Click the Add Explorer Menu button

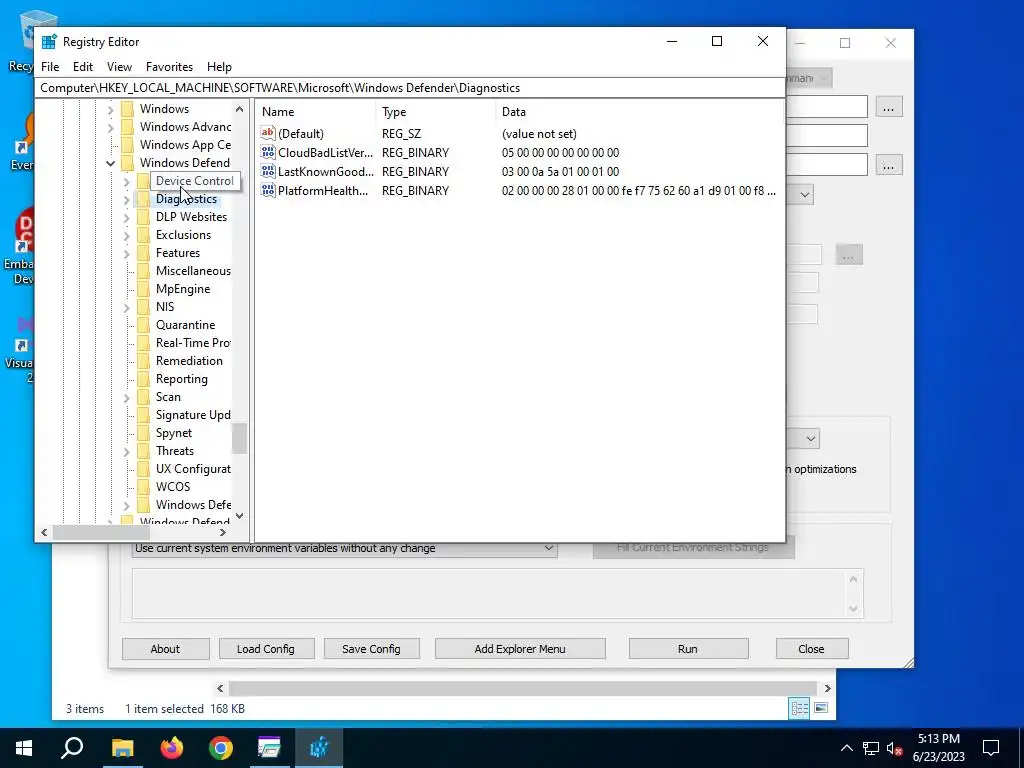point(520,649)
